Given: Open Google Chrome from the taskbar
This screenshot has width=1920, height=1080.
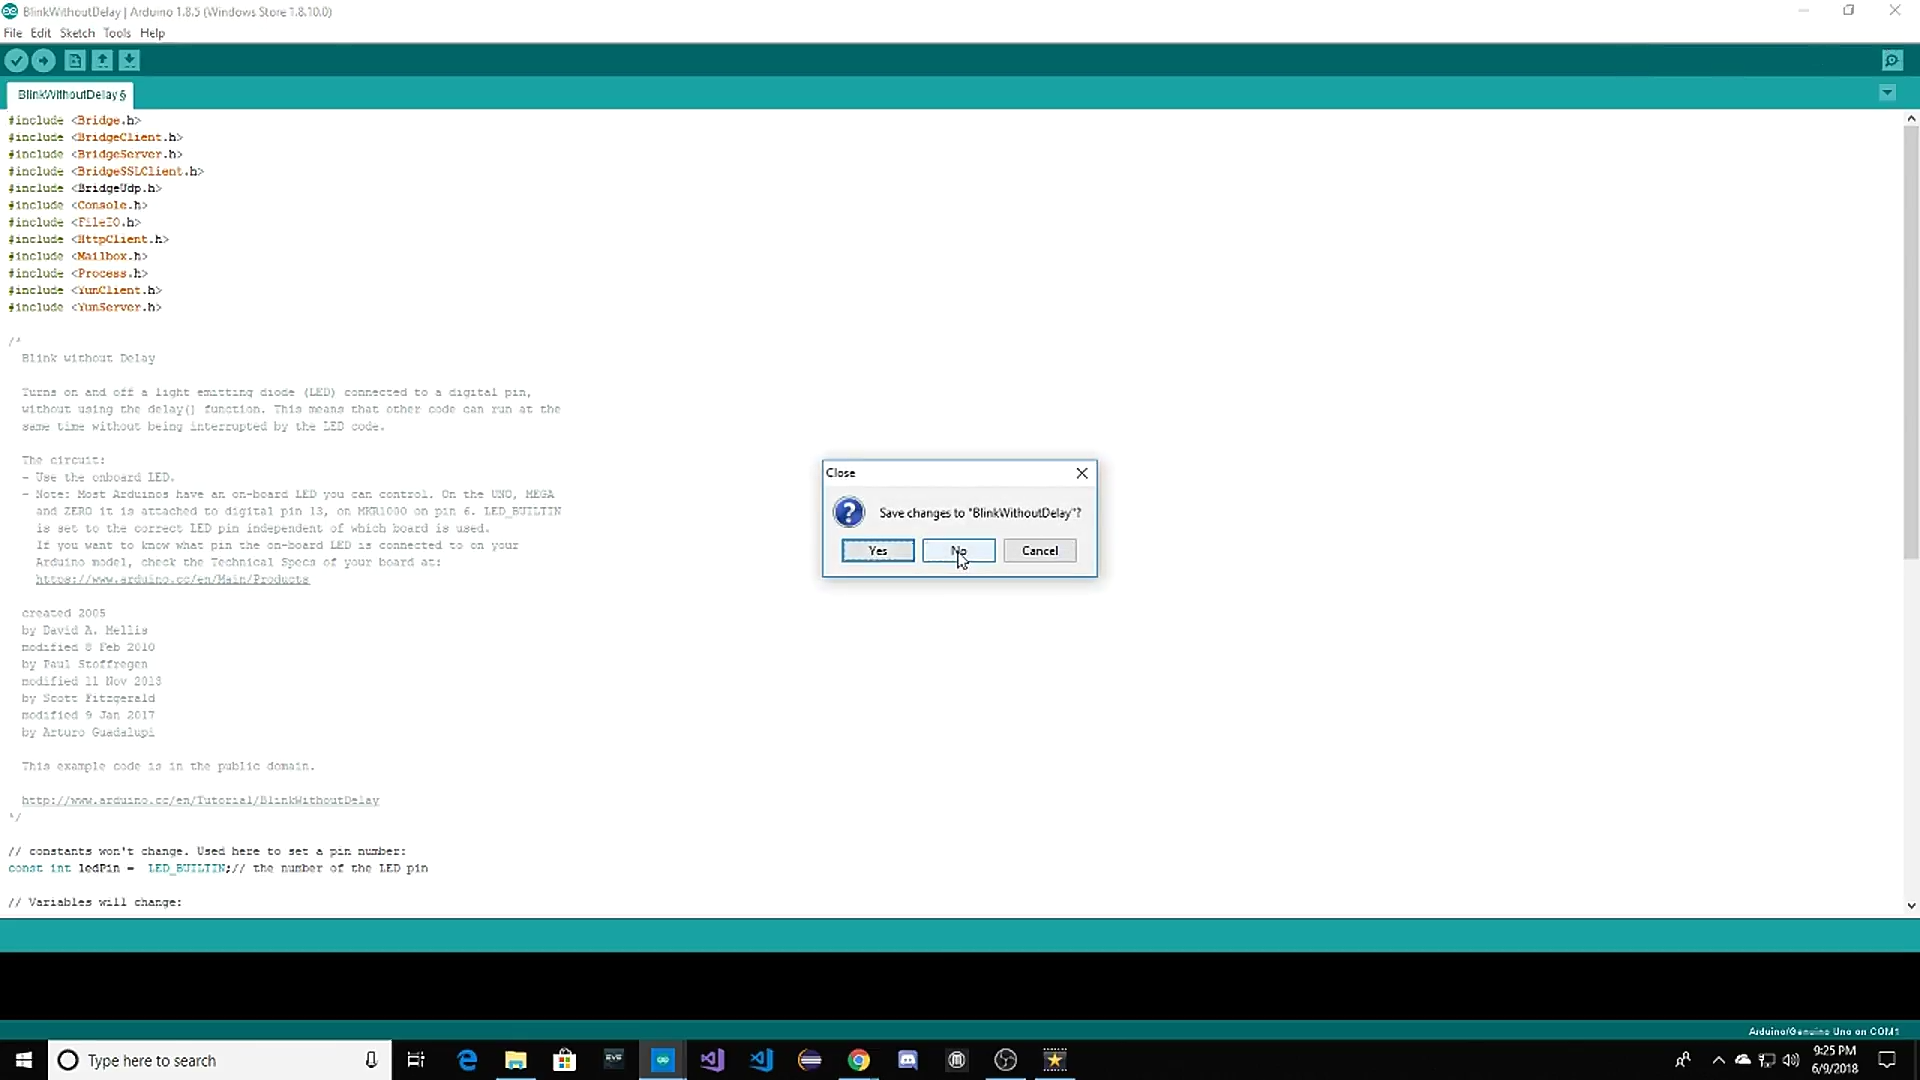Looking at the screenshot, I should pyautogui.click(x=859, y=1060).
